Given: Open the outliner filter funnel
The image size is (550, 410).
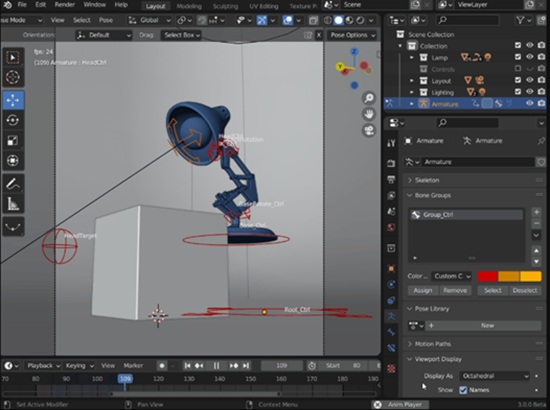Looking at the screenshot, I should [x=522, y=20].
